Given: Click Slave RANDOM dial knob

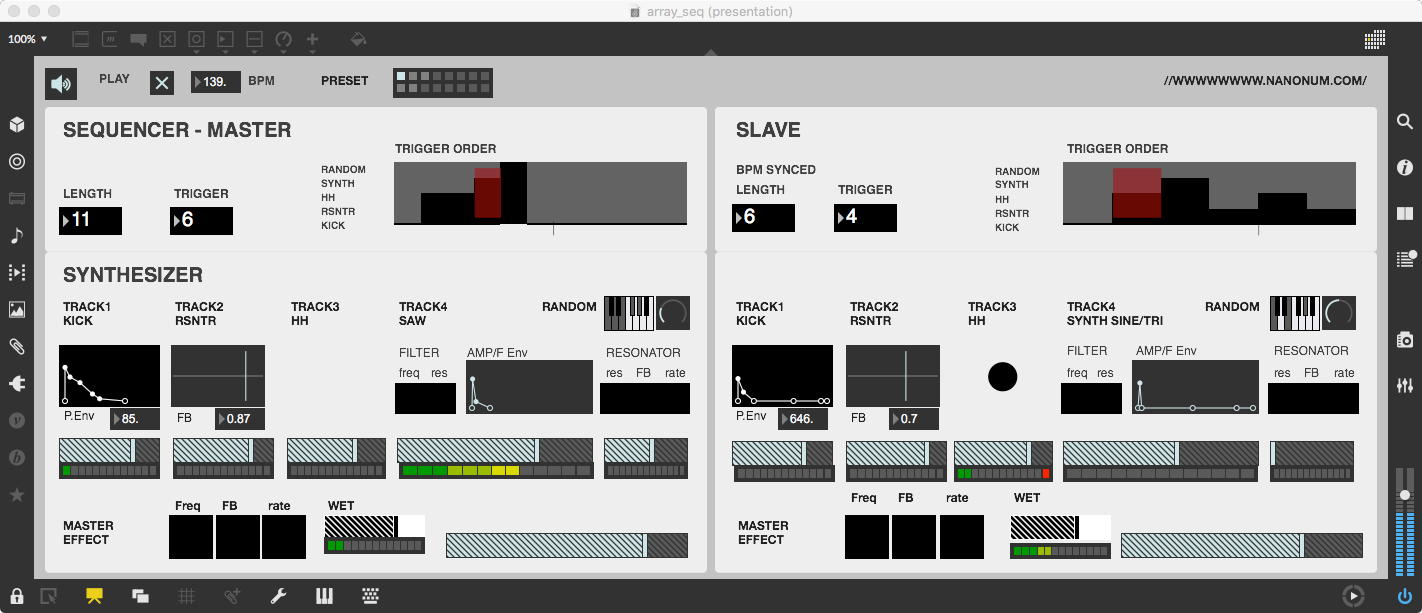Looking at the screenshot, I should pos(1339,313).
